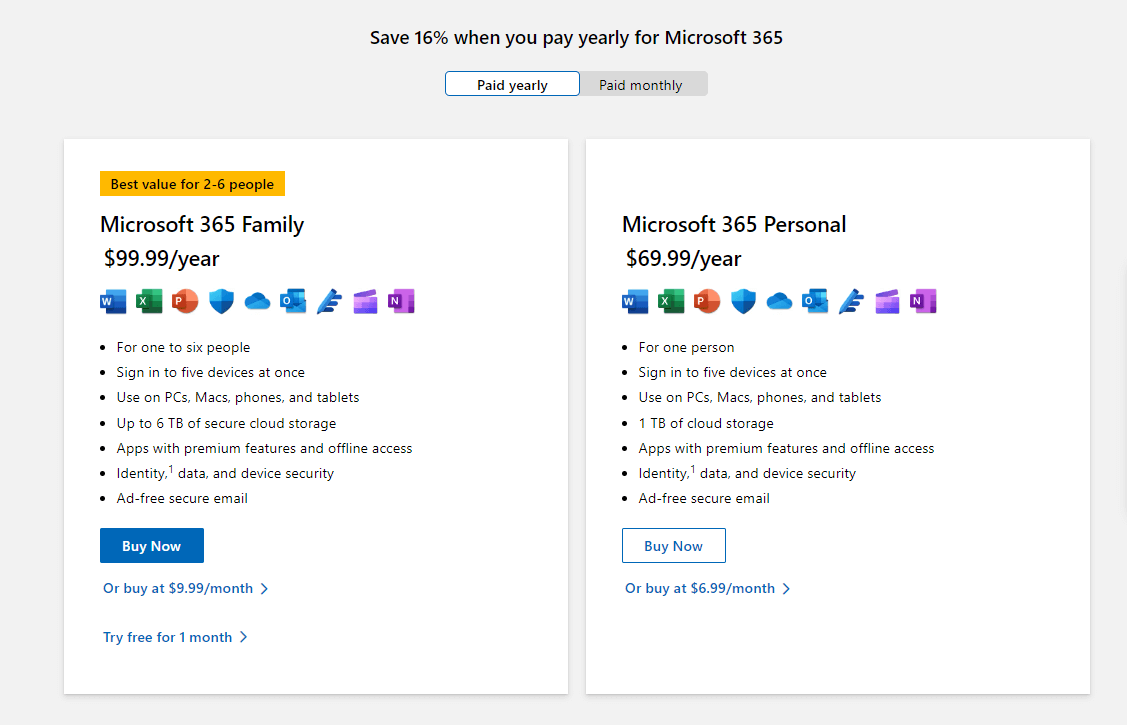This screenshot has height=725, width=1127.
Task: Click Buy Now for Microsoft 365 Personal
Action: coord(673,545)
